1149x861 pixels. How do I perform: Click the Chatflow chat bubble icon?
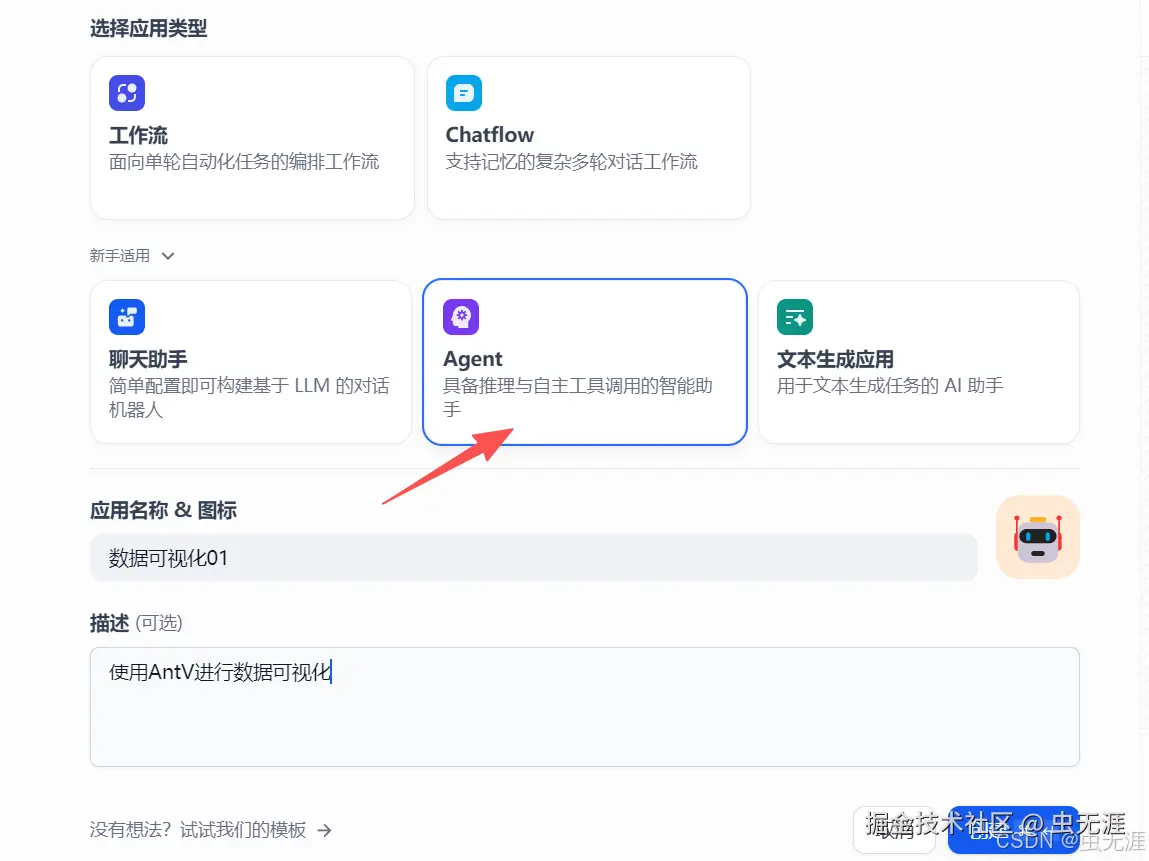tap(462, 92)
